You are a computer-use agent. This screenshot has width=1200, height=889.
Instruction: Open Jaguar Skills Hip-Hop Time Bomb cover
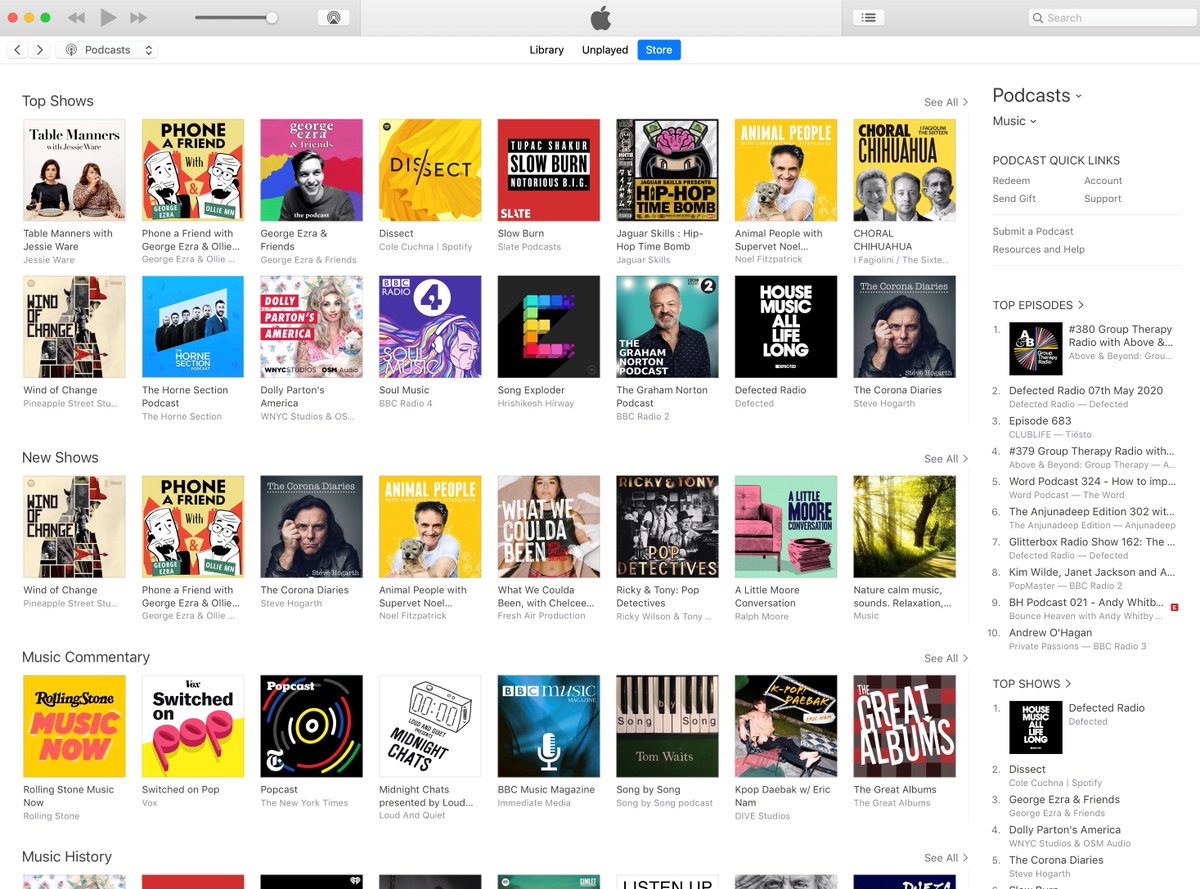point(667,170)
